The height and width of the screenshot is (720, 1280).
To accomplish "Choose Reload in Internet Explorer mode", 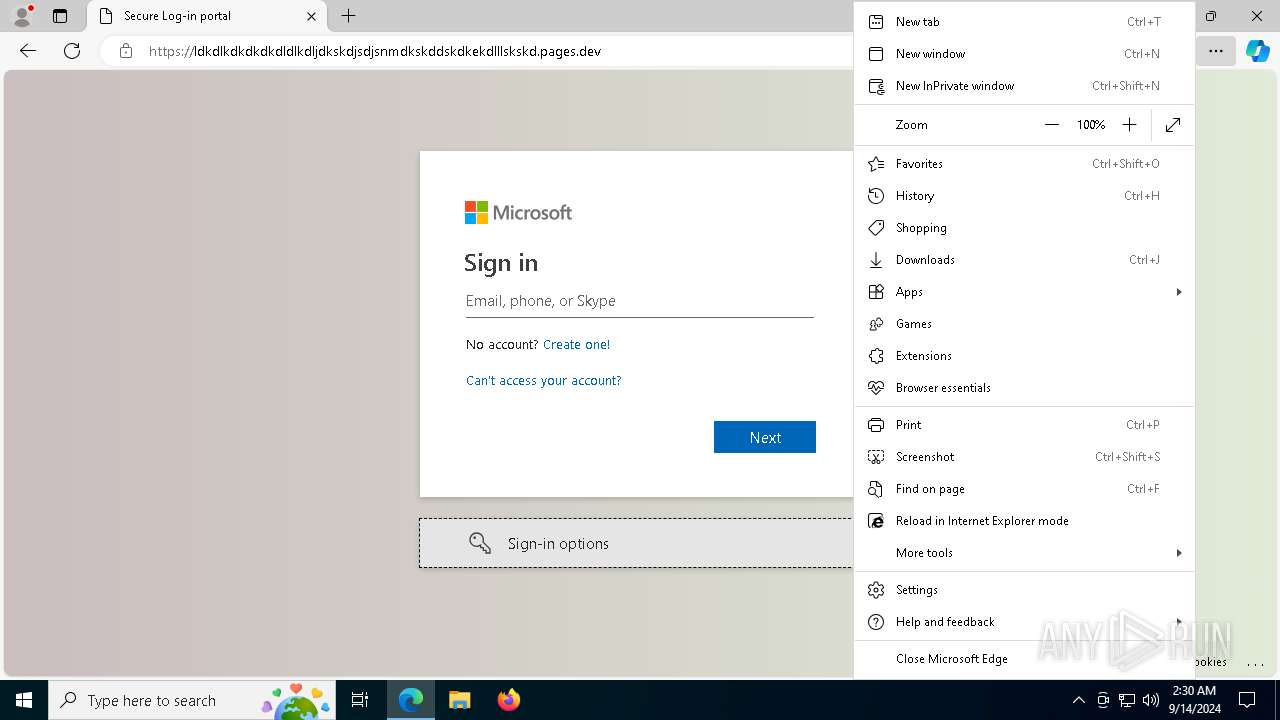I will click(x=1024, y=521).
